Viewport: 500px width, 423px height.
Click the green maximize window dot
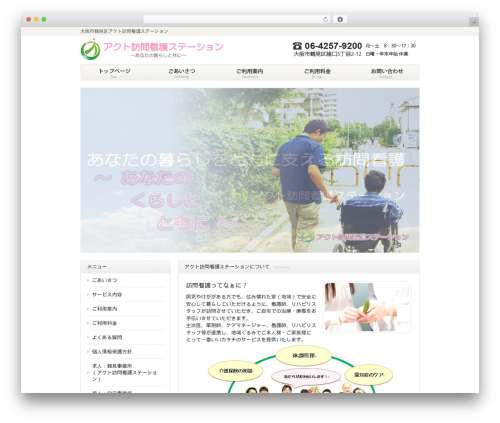[x=44, y=19]
